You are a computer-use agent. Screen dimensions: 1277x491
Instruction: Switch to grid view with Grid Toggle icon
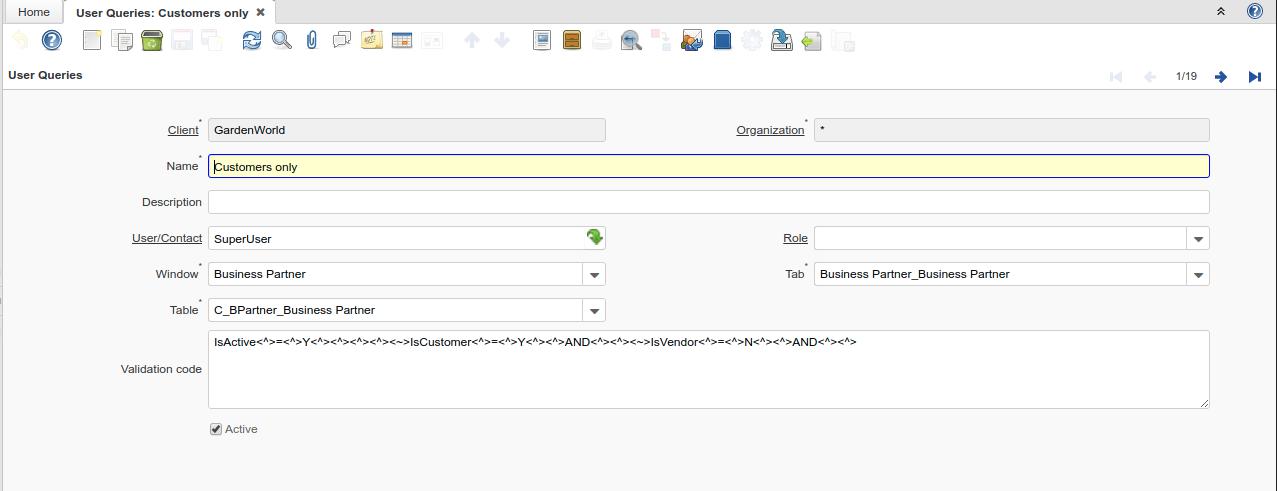click(x=402, y=40)
